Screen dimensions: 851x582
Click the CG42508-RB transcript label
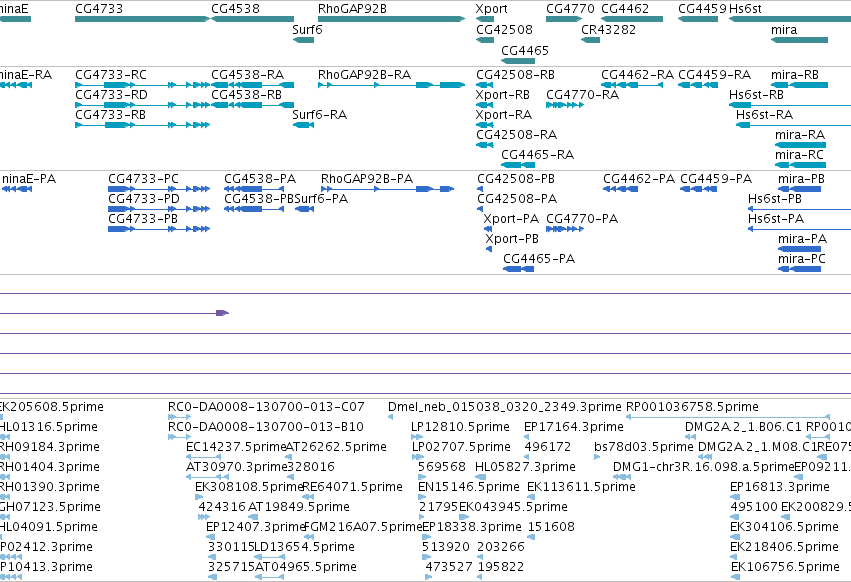coord(515,74)
